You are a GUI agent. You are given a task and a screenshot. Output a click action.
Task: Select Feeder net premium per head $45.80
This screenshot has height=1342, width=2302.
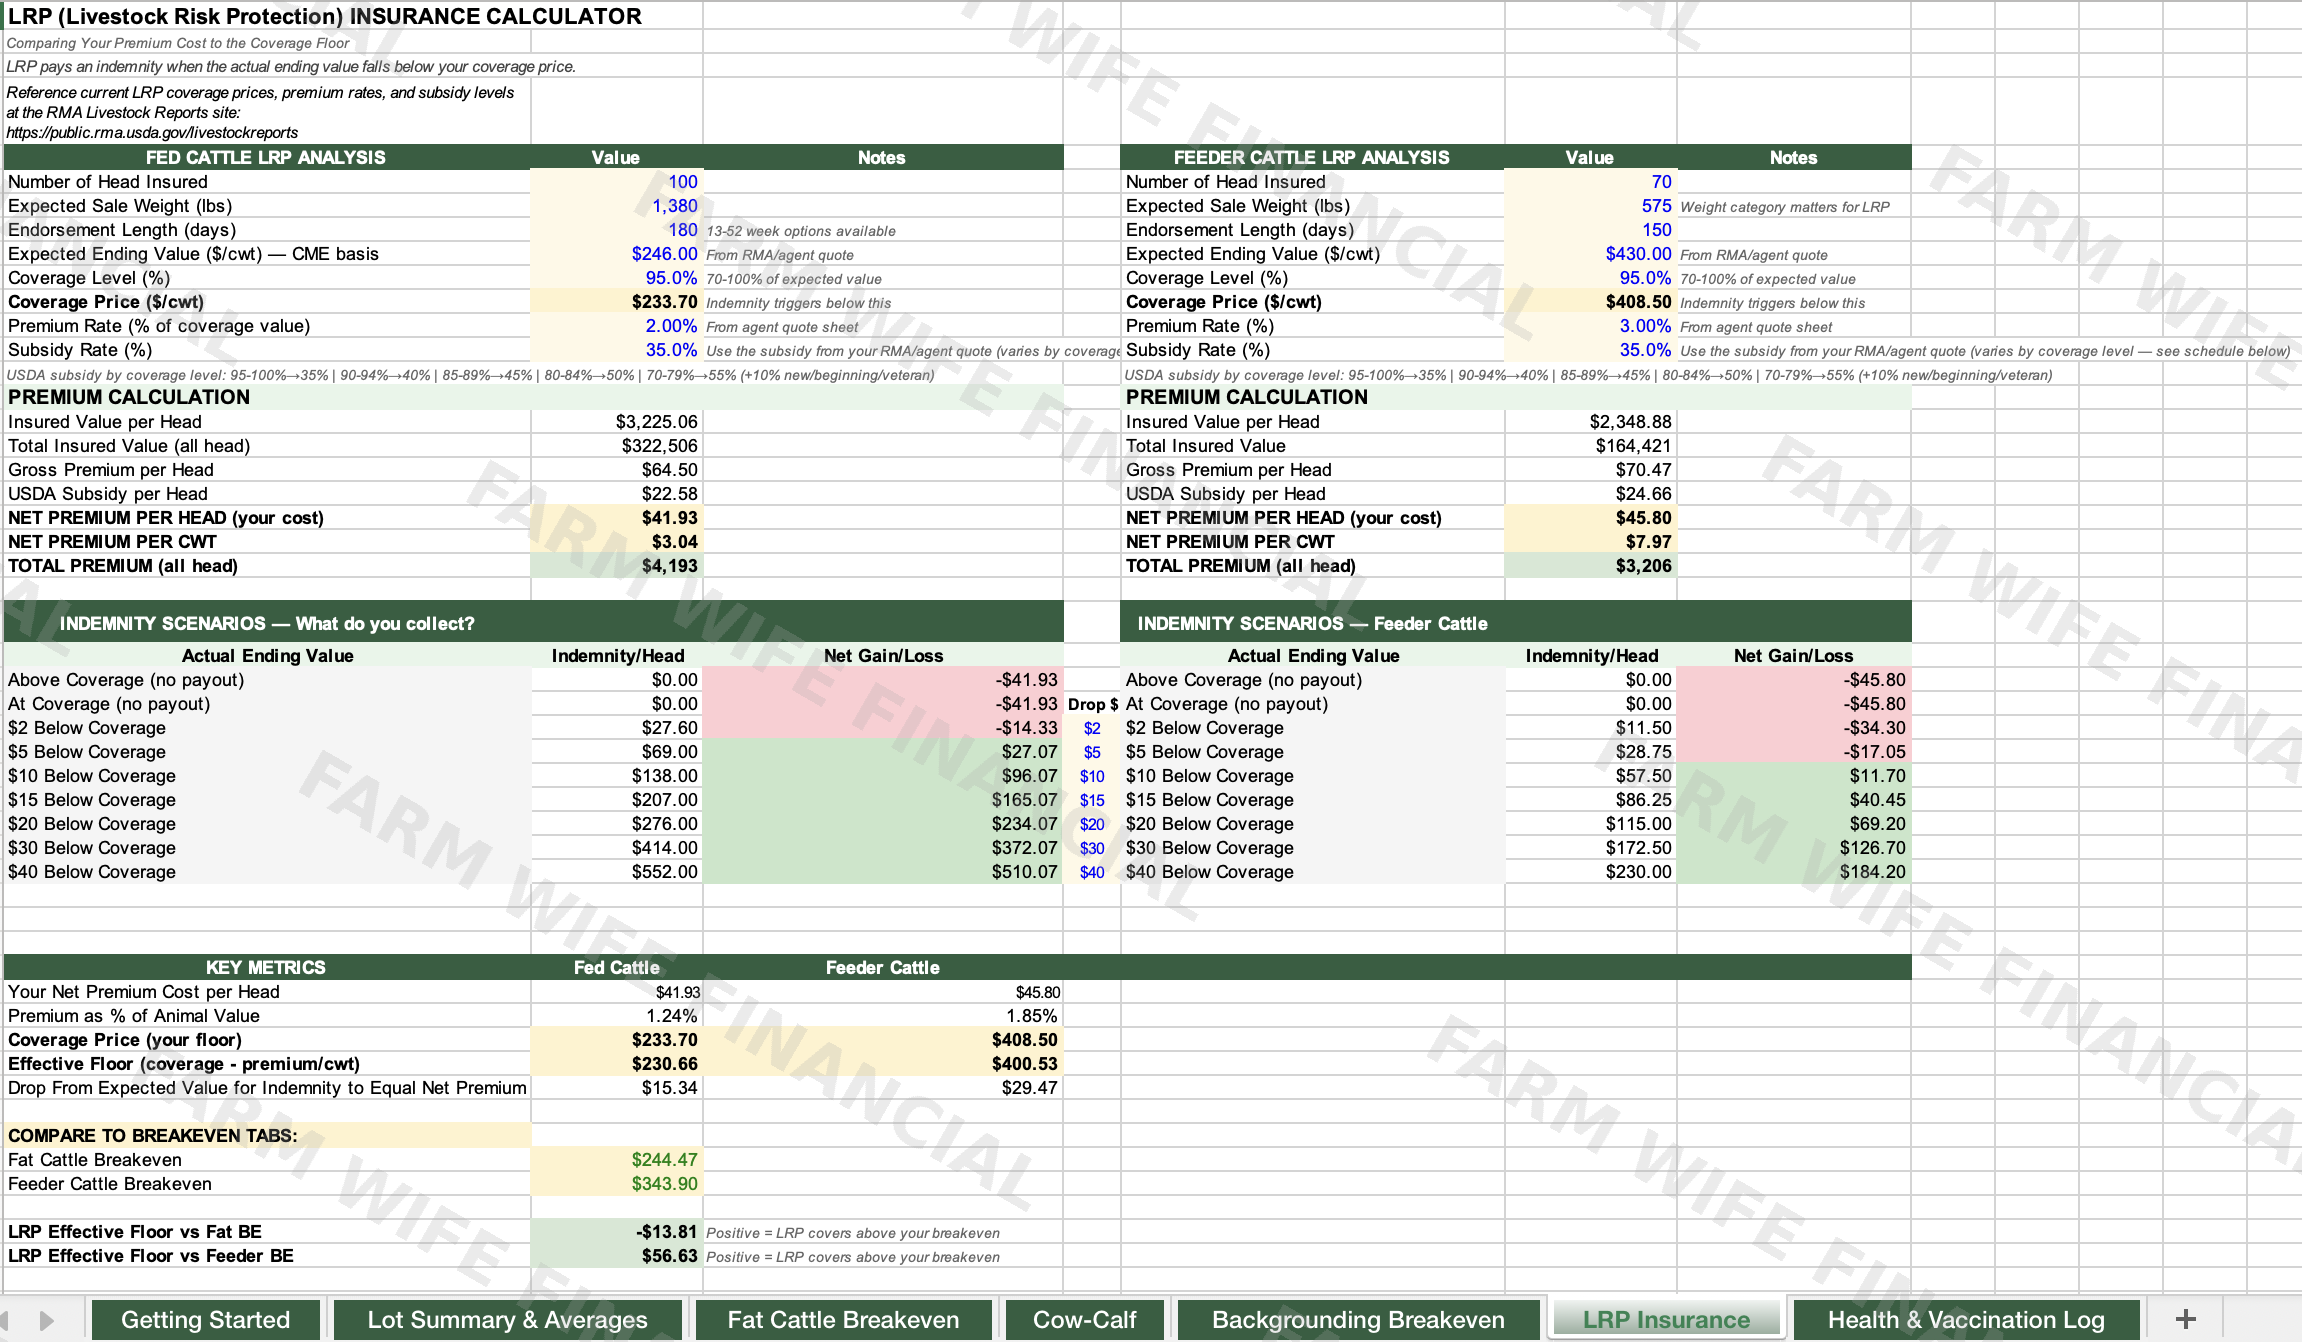coord(1591,518)
